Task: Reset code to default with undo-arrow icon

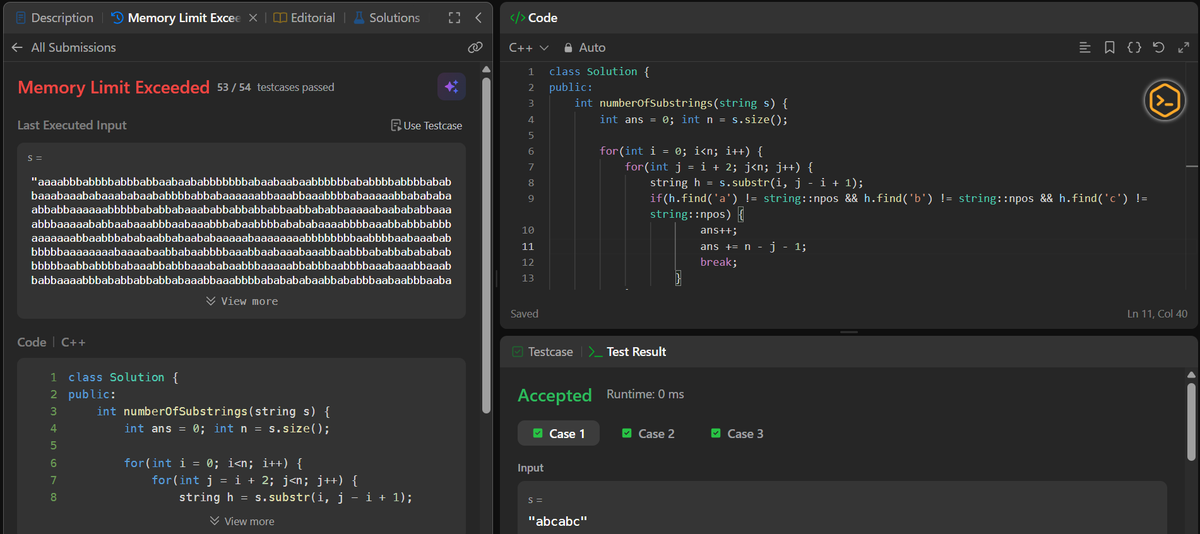Action: [x=1158, y=47]
